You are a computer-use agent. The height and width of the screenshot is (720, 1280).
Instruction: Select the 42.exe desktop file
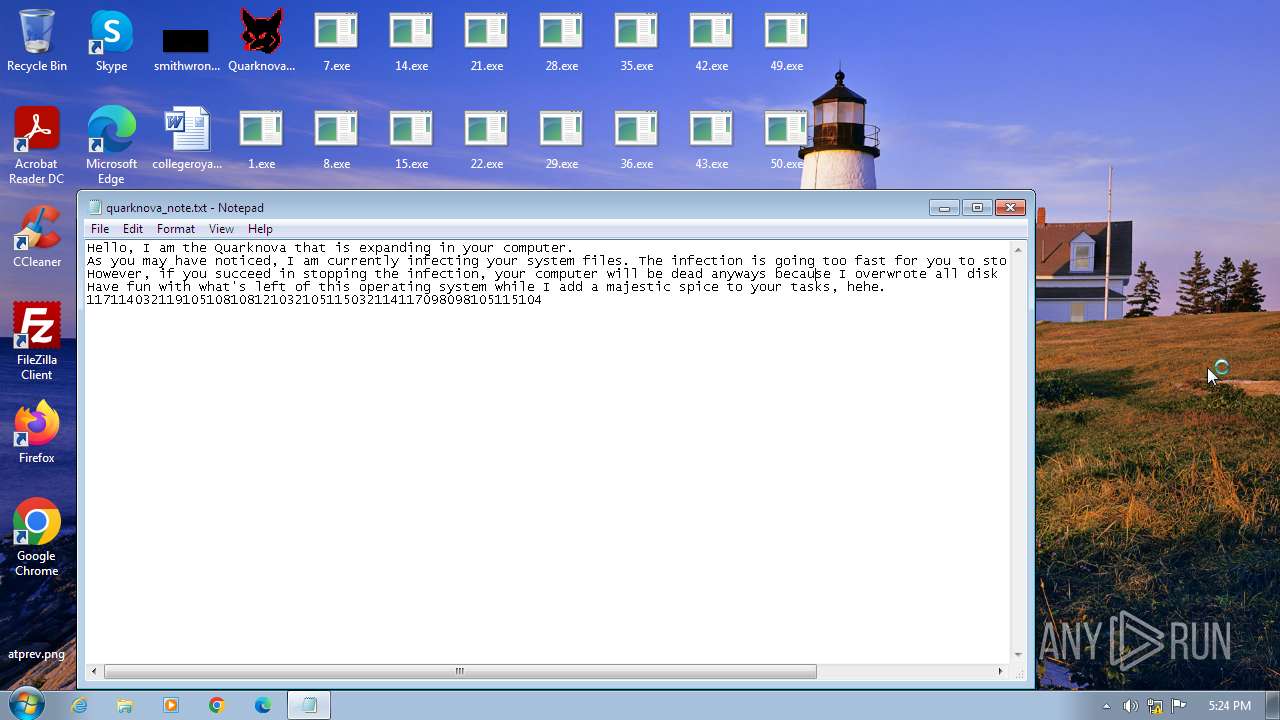(711, 40)
